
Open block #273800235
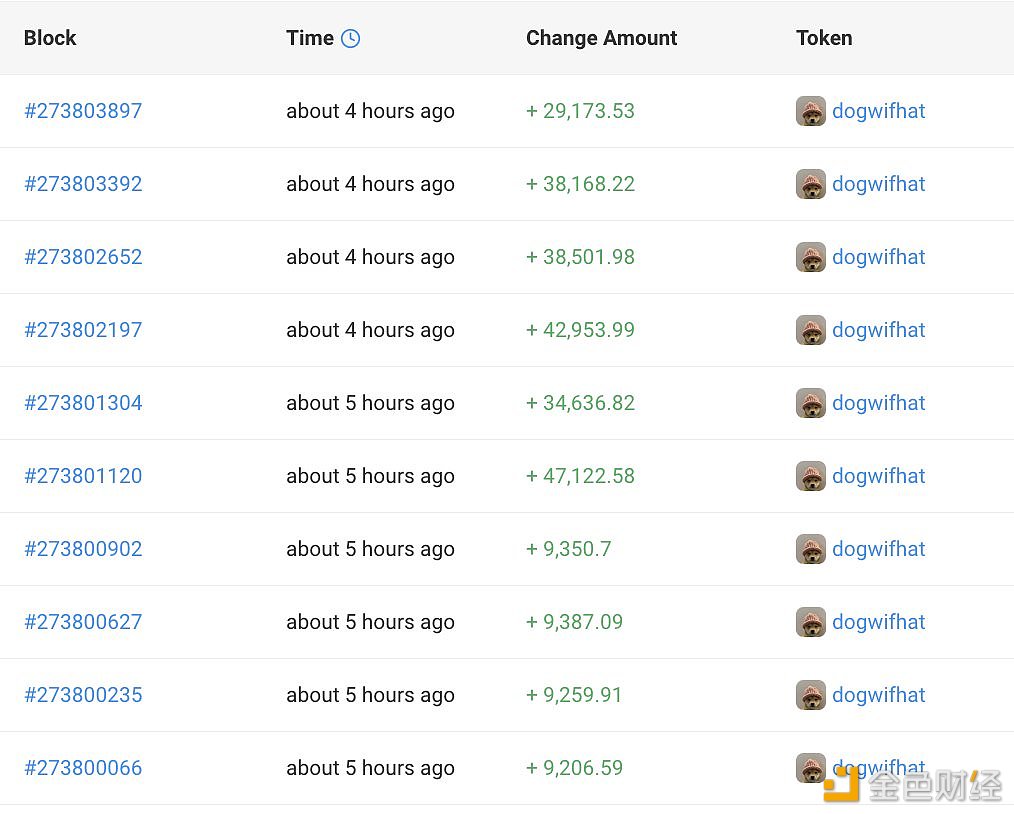coord(83,696)
